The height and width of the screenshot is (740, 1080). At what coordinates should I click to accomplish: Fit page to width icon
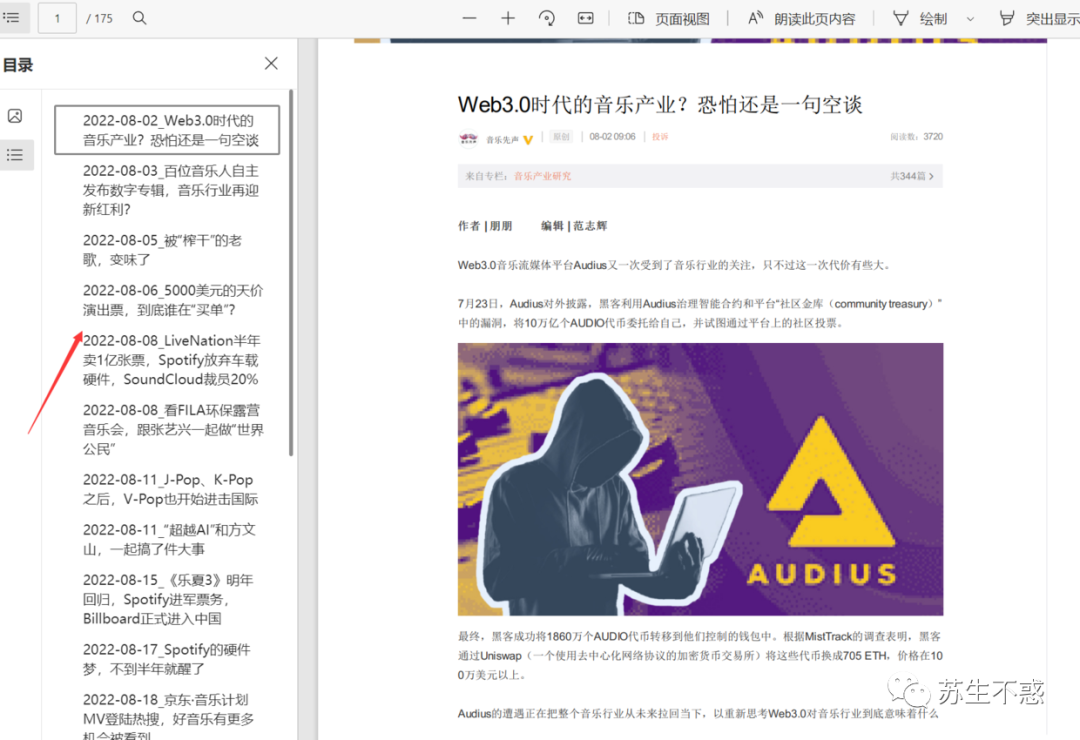[585, 19]
